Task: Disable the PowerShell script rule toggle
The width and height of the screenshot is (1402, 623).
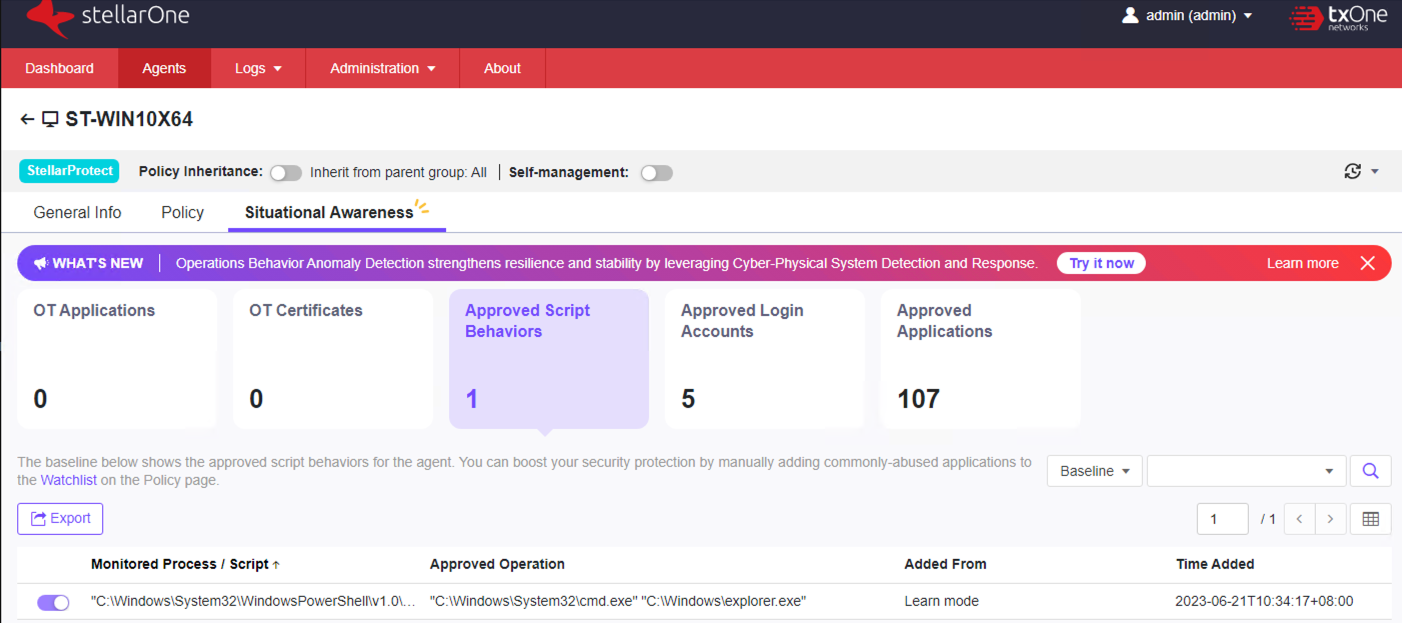Action: tap(53, 602)
